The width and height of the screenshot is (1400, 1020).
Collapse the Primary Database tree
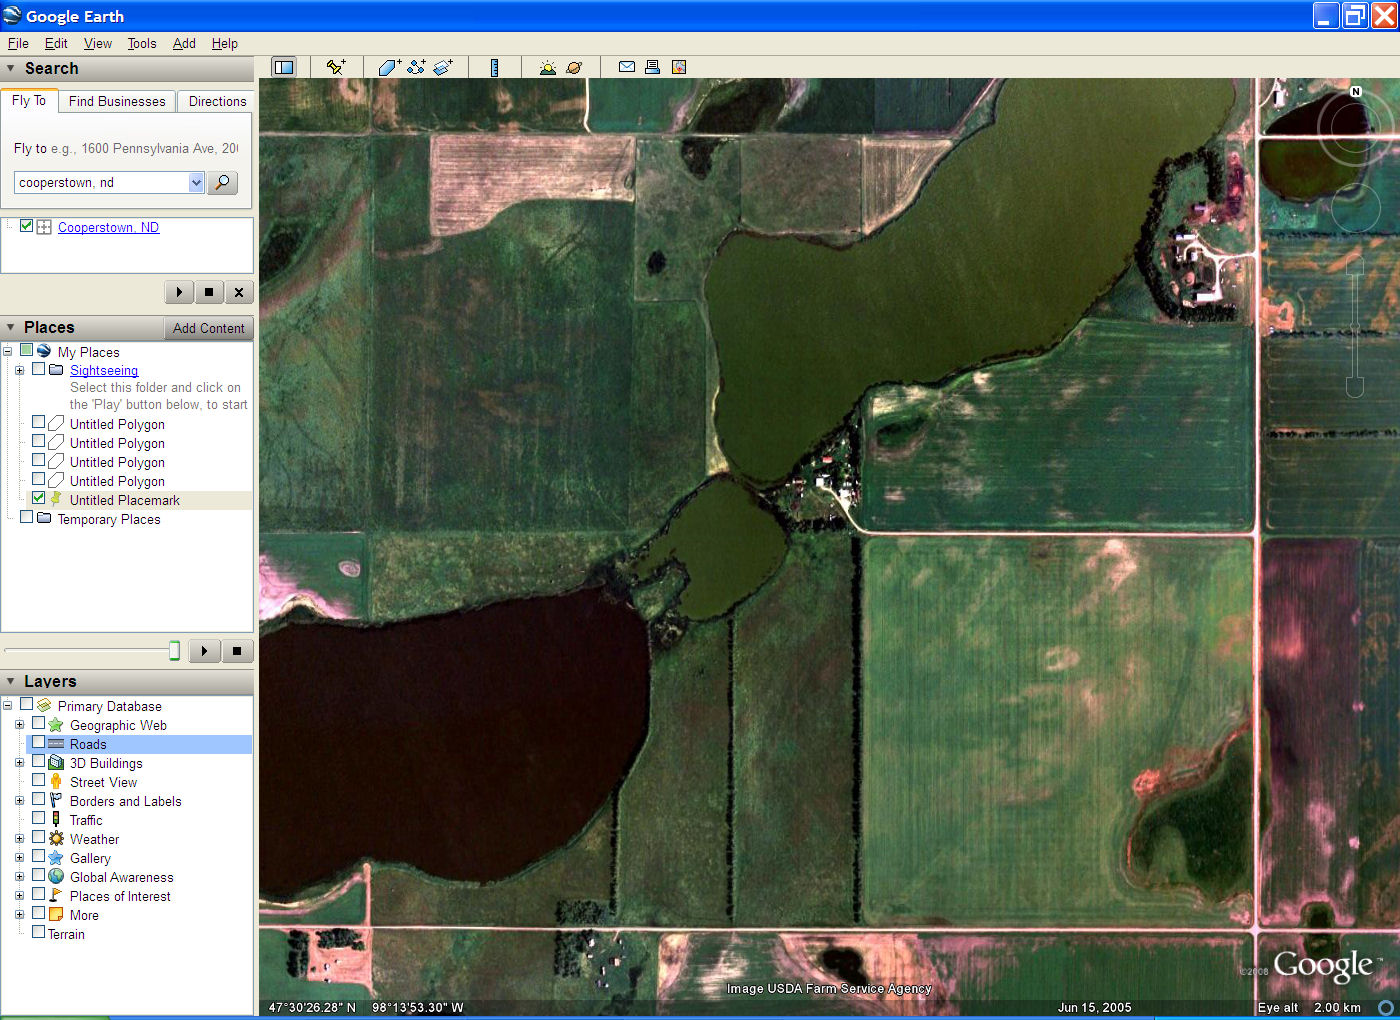pos(7,706)
